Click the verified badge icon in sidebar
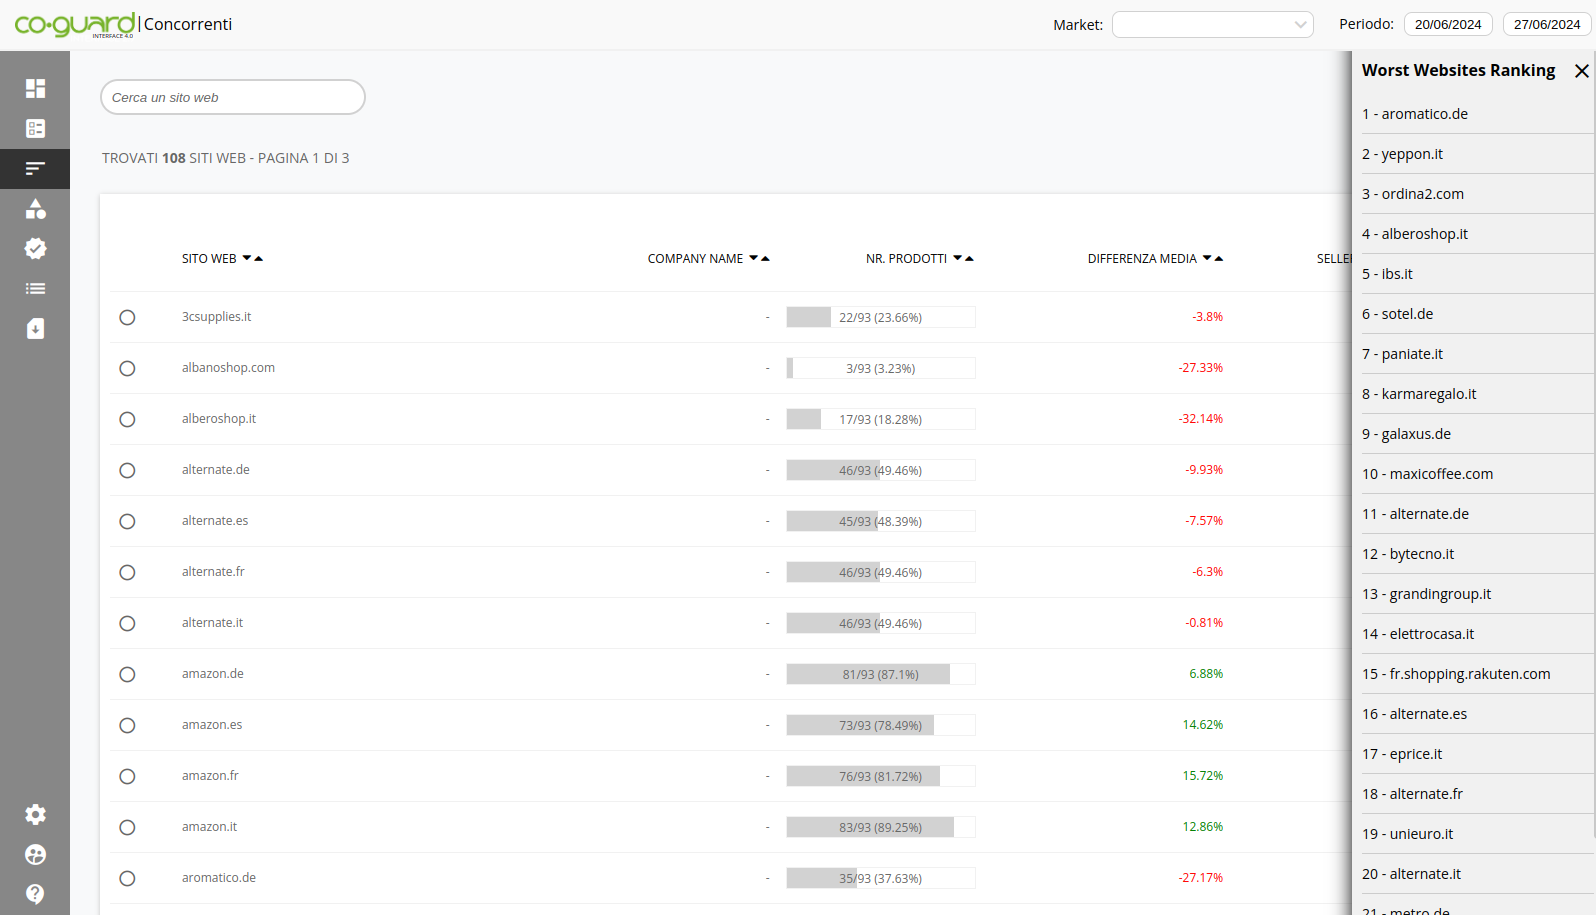Viewport: 1596px width, 915px height. [35, 249]
